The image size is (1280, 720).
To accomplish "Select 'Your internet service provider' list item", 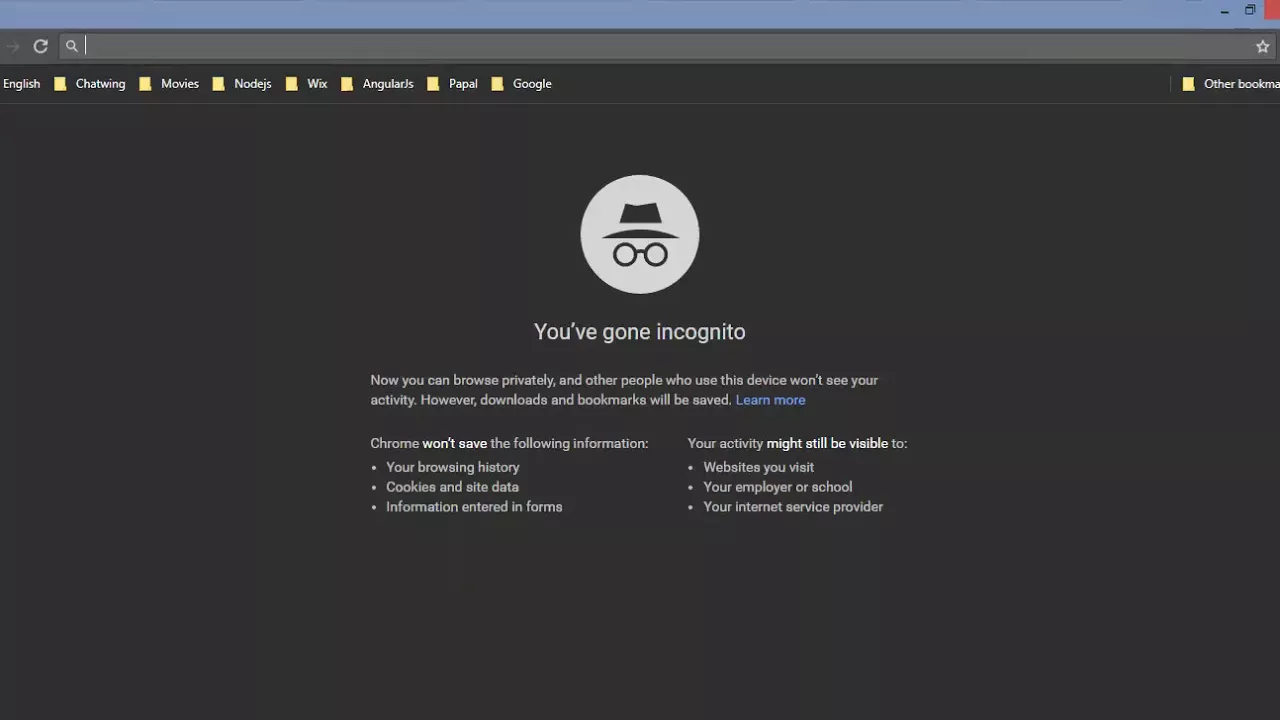I will click(793, 507).
